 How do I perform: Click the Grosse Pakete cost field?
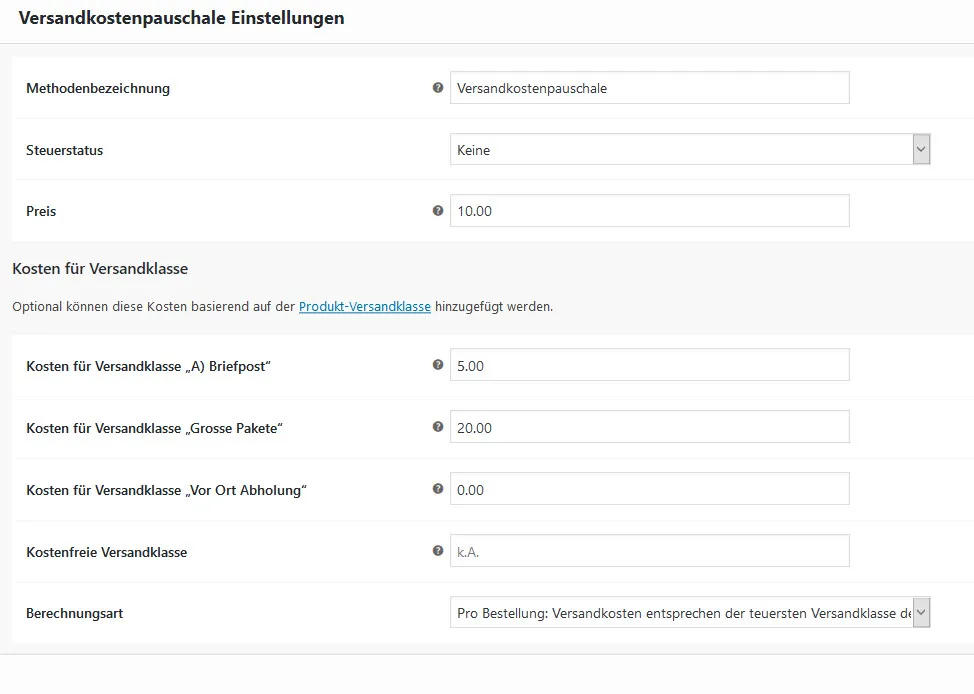point(650,427)
